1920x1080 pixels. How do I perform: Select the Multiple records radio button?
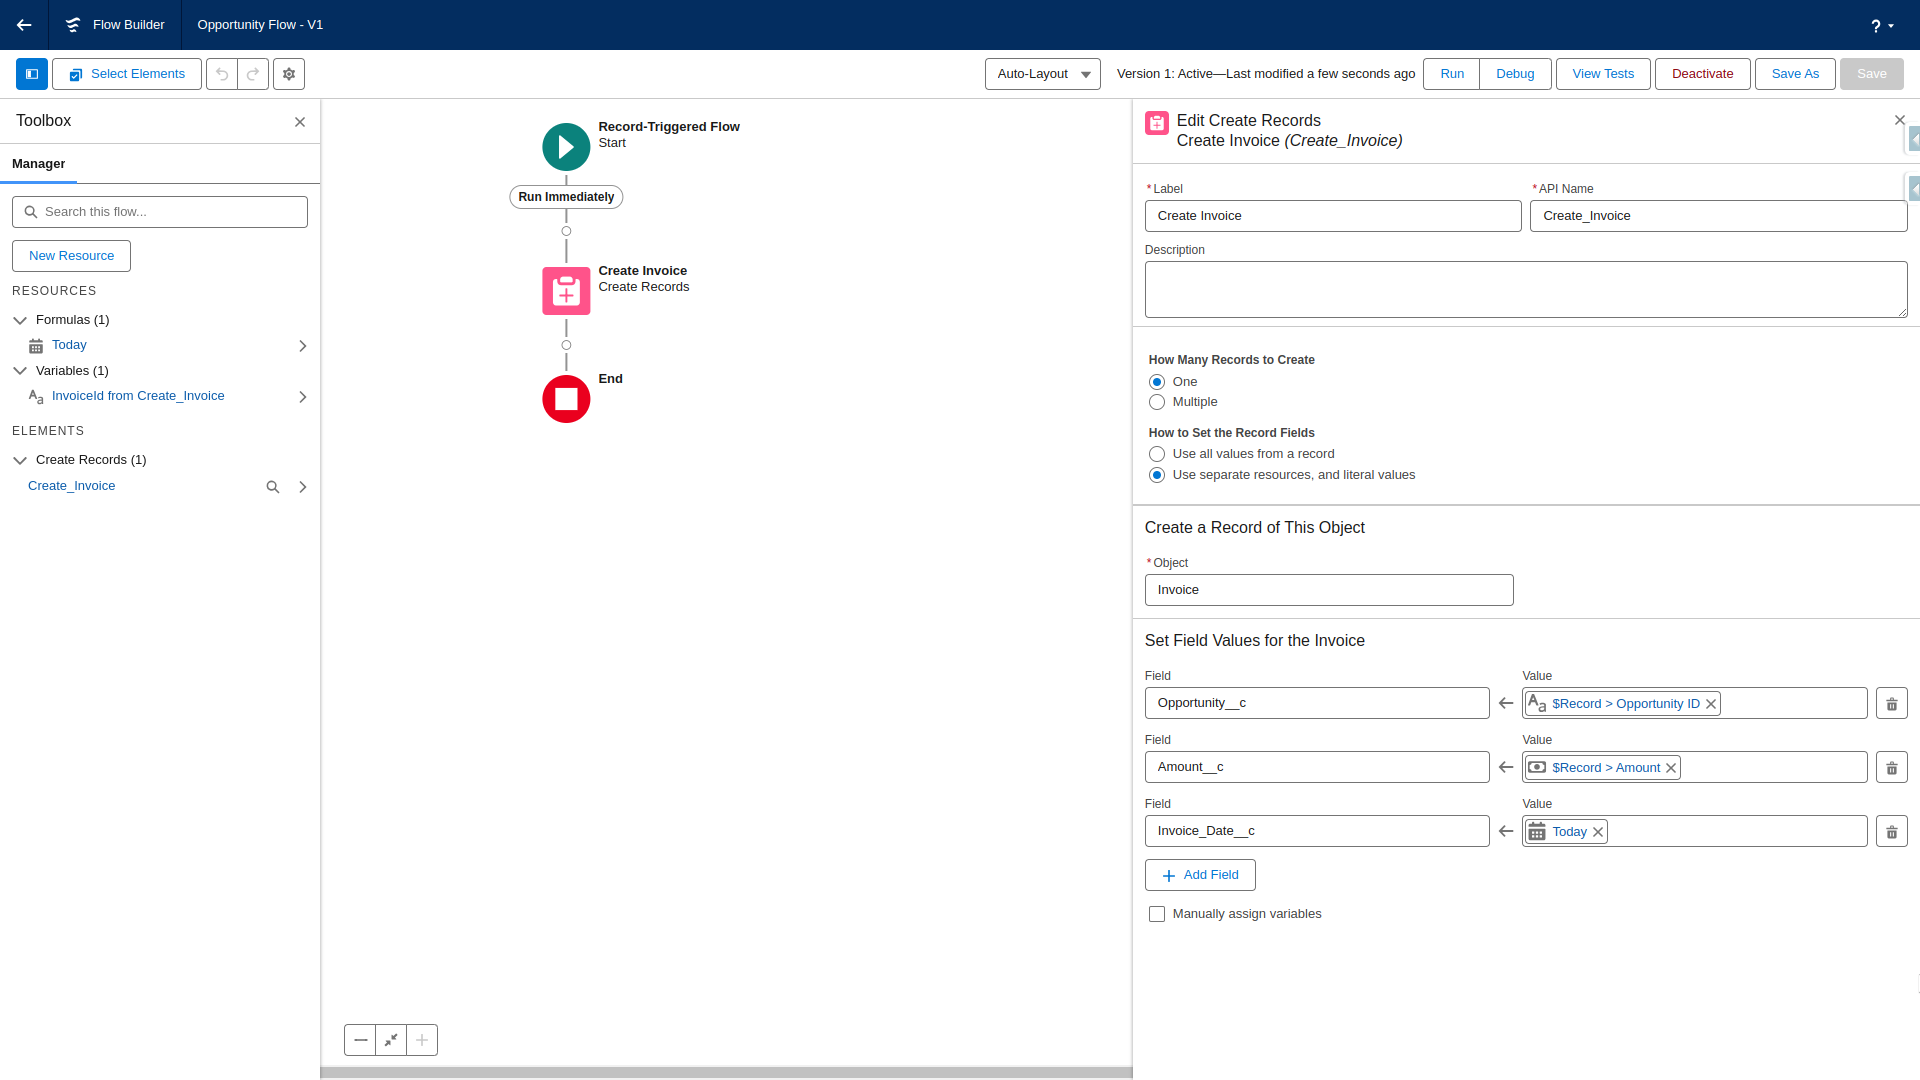[x=1157, y=402]
